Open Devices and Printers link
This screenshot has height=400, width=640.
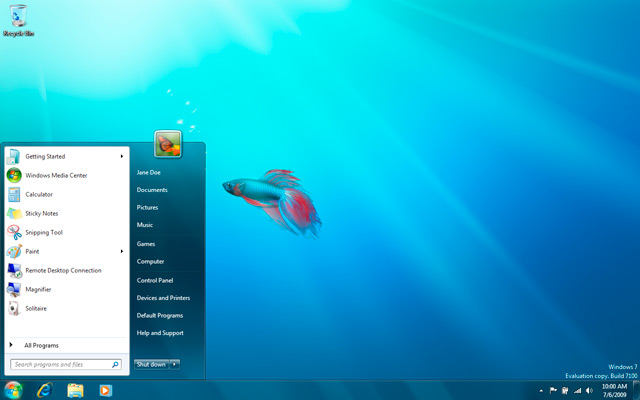[163, 298]
